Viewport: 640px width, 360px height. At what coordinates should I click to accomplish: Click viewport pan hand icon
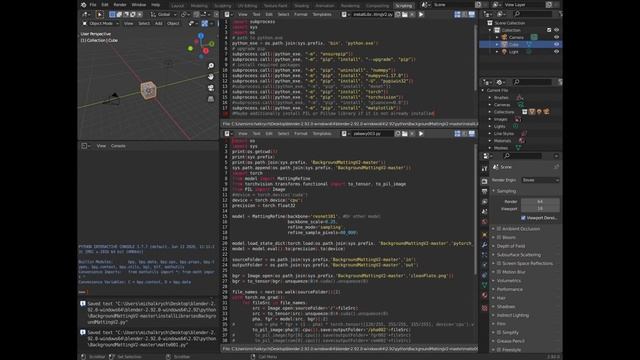(211, 77)
